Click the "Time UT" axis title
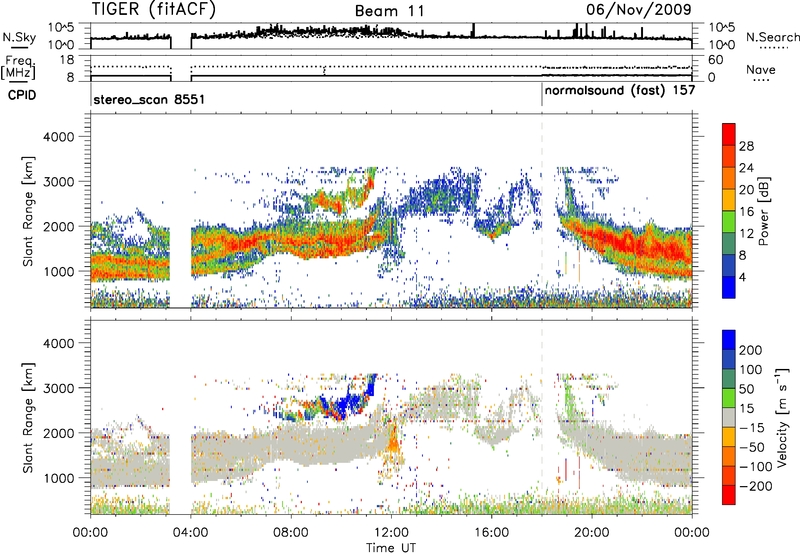Image resolution: width=800 pixels, height=554 pixels. coord(391,548)
